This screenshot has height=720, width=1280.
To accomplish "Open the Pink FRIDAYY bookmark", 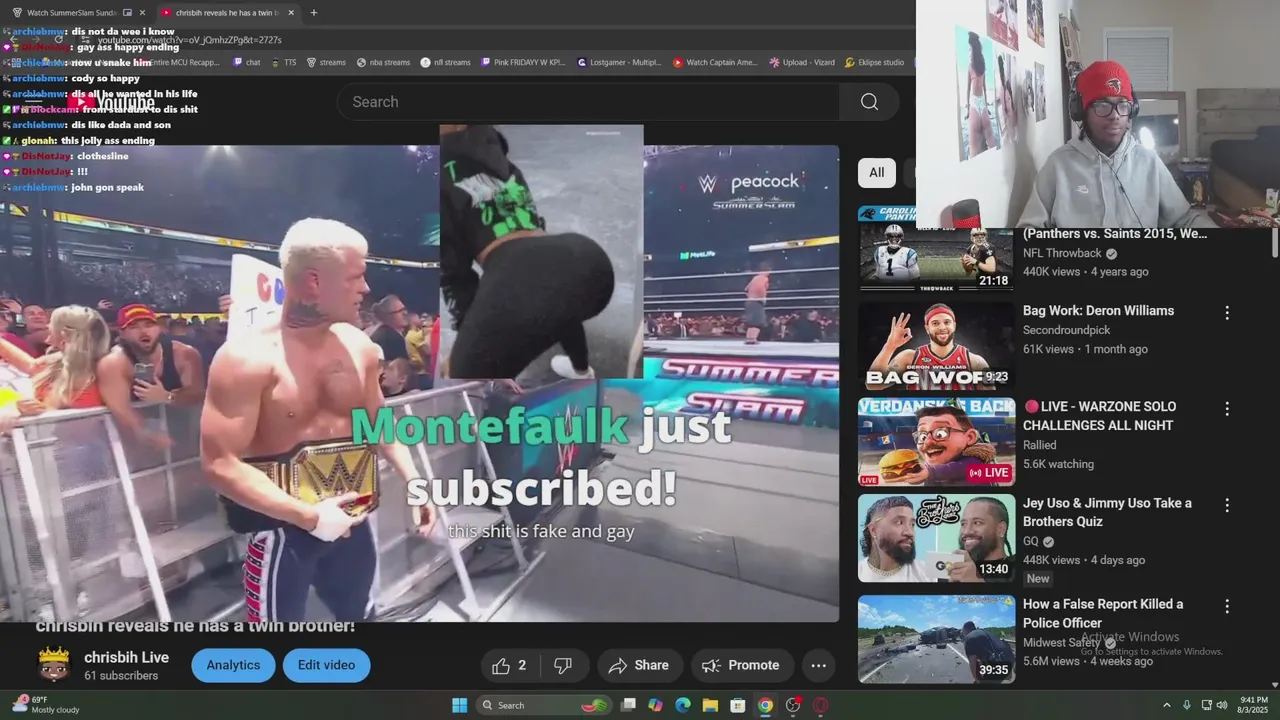I will 522,62.
